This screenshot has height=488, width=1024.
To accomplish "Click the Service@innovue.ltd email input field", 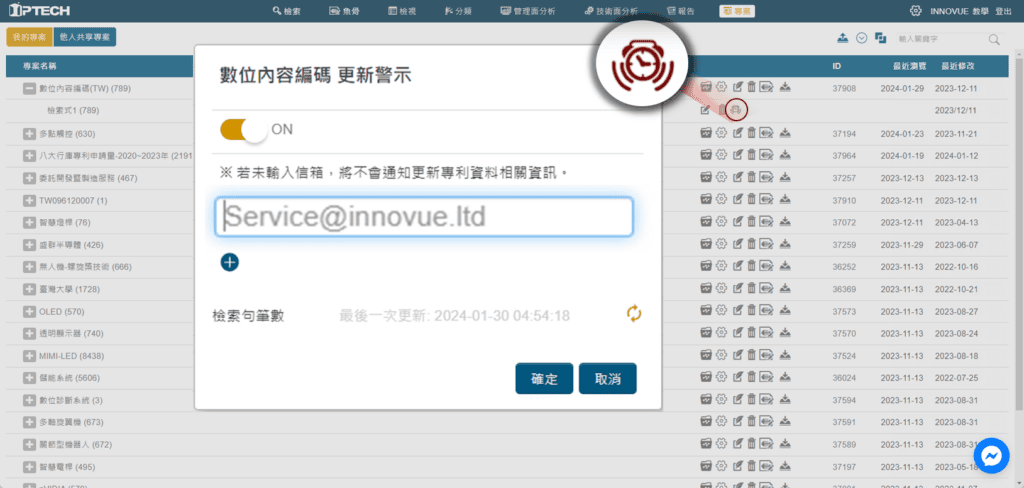I will pyautogui.click(x=423, y=217).
